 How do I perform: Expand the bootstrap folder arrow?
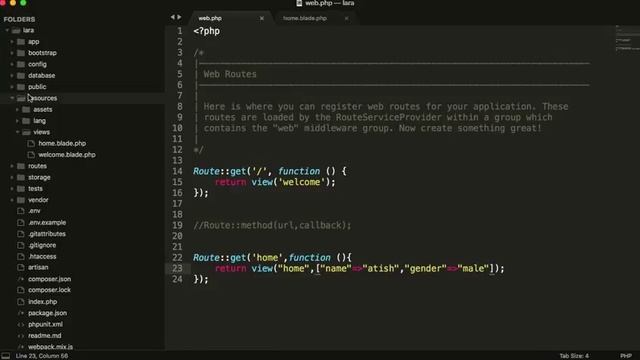coord(12,53)
